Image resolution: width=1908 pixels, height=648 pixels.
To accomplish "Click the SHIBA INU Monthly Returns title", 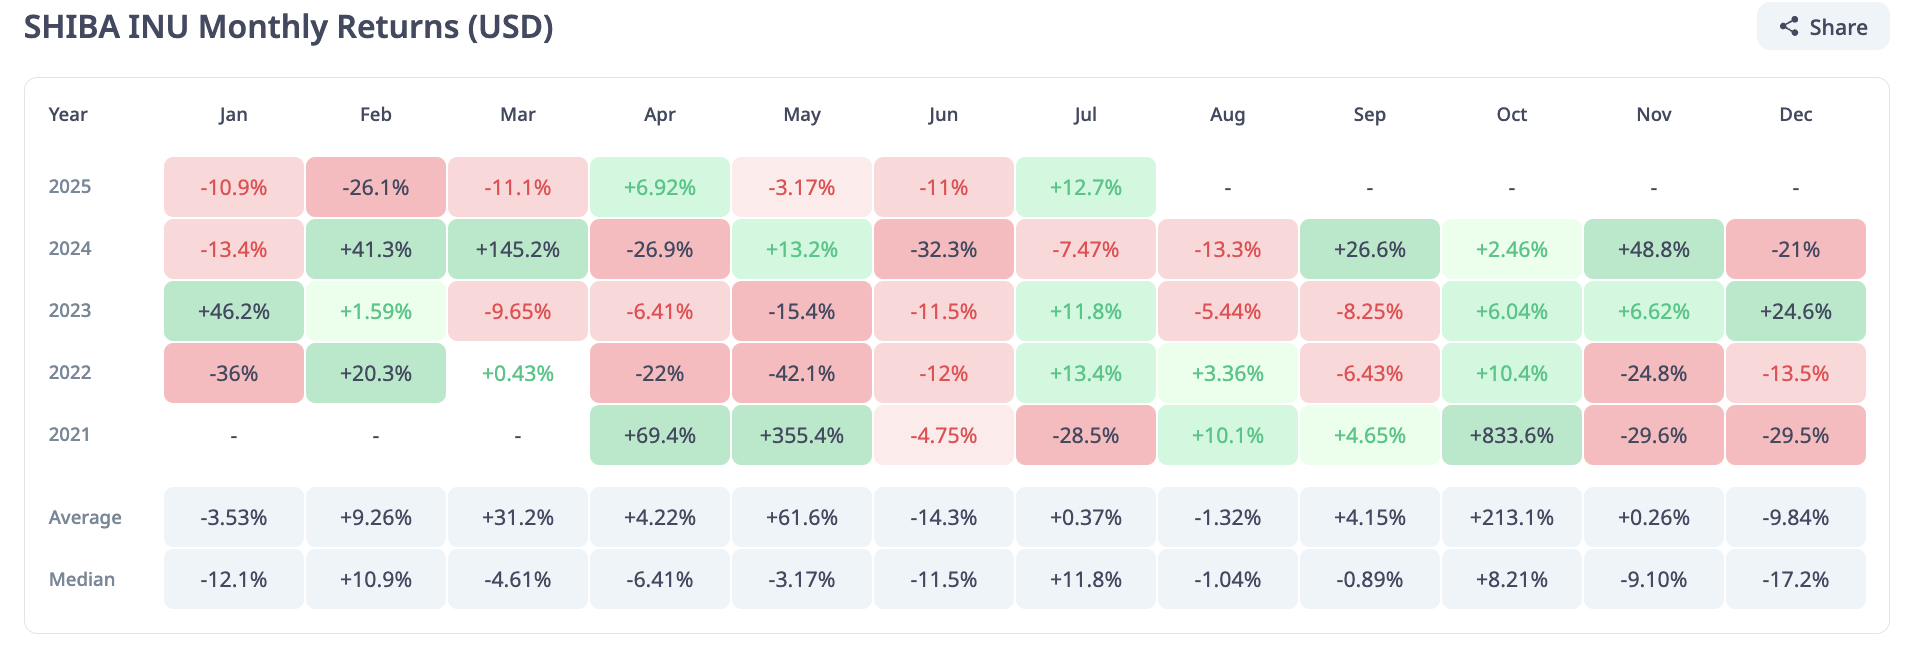I will click(288, 27).
